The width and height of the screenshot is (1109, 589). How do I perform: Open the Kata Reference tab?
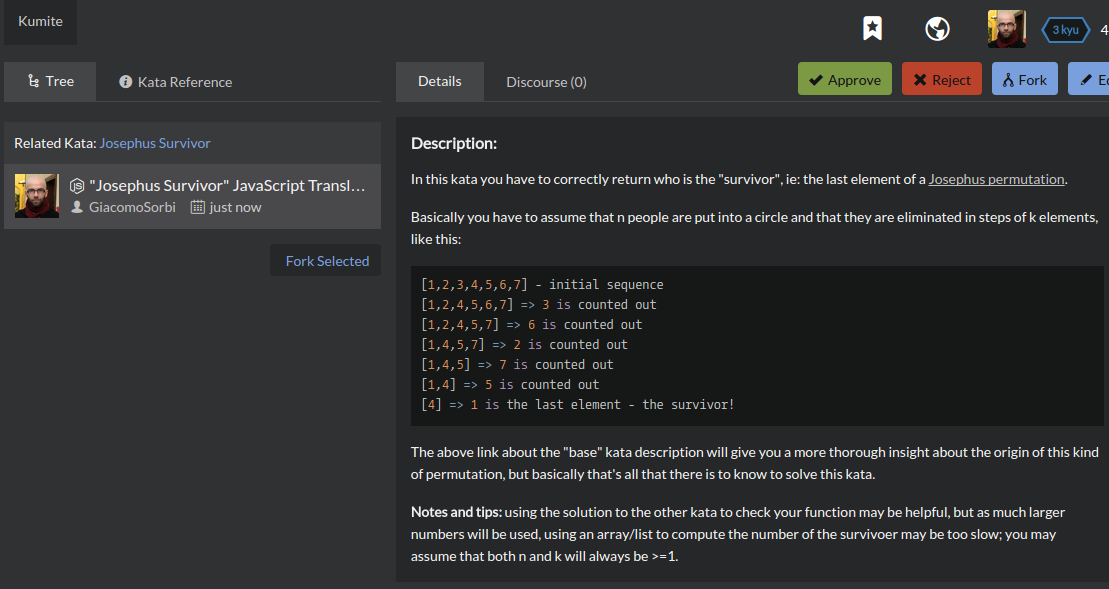coord(175,82)
